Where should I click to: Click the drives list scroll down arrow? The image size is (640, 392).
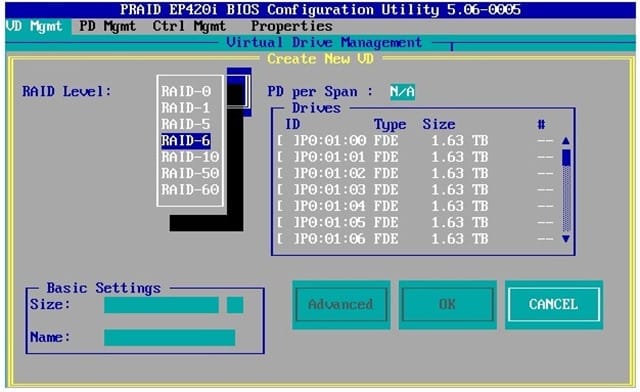[x=566, y=239]
